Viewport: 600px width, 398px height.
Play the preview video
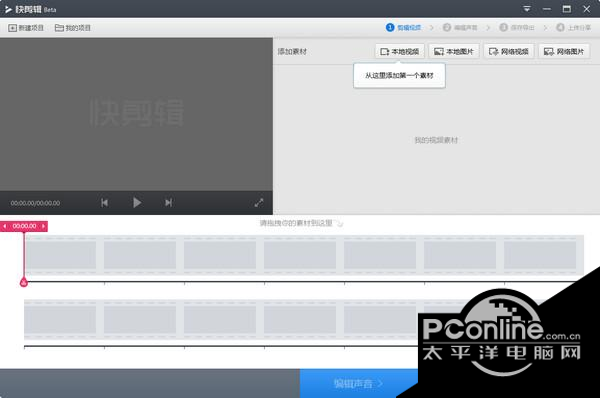[x=137, y=202]
